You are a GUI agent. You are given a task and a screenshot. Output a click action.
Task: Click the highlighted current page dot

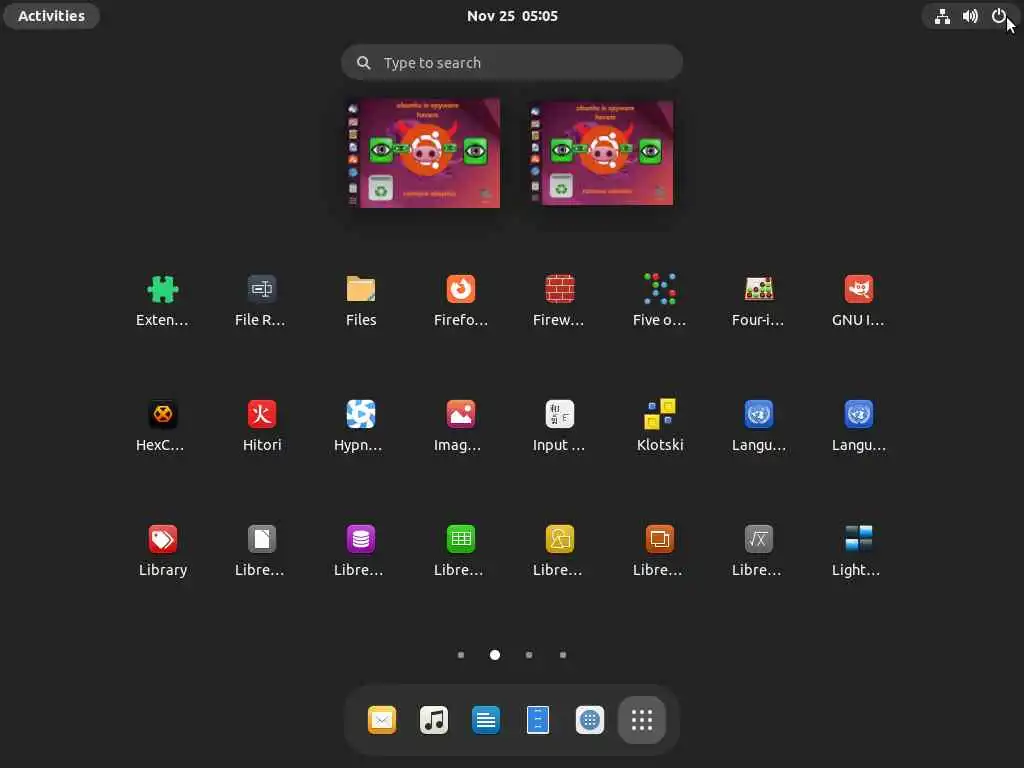click(495, 654)
